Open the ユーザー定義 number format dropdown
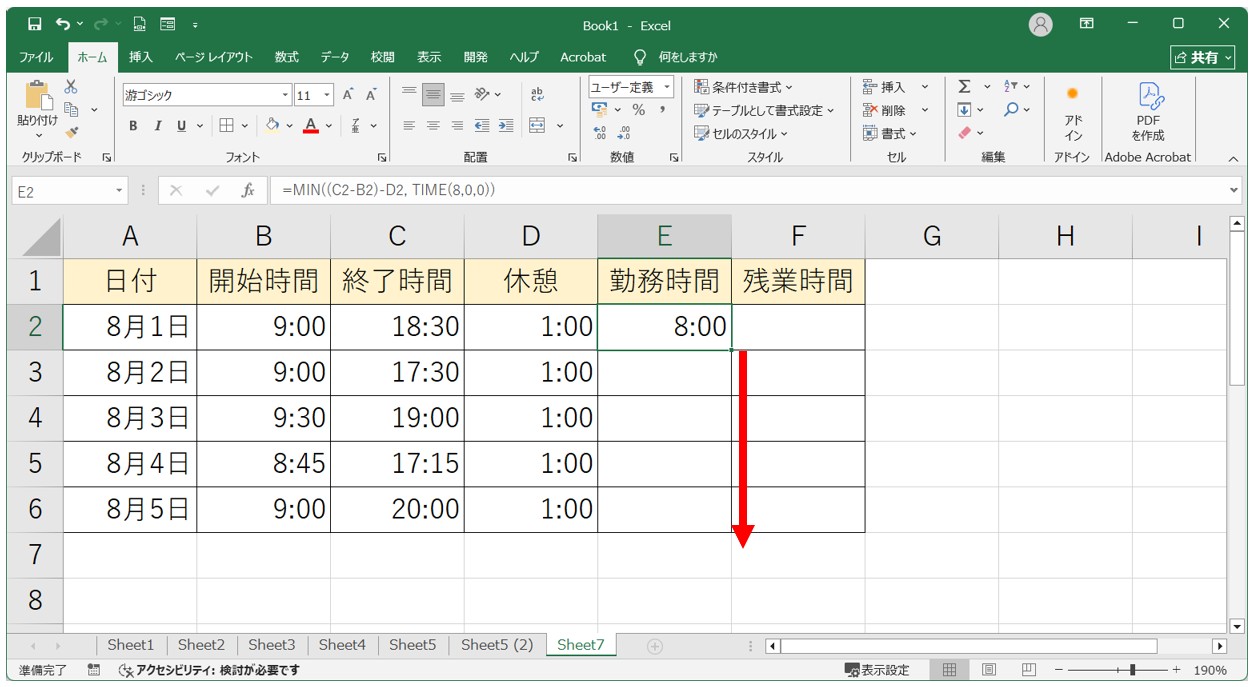 tap(667, 87)
